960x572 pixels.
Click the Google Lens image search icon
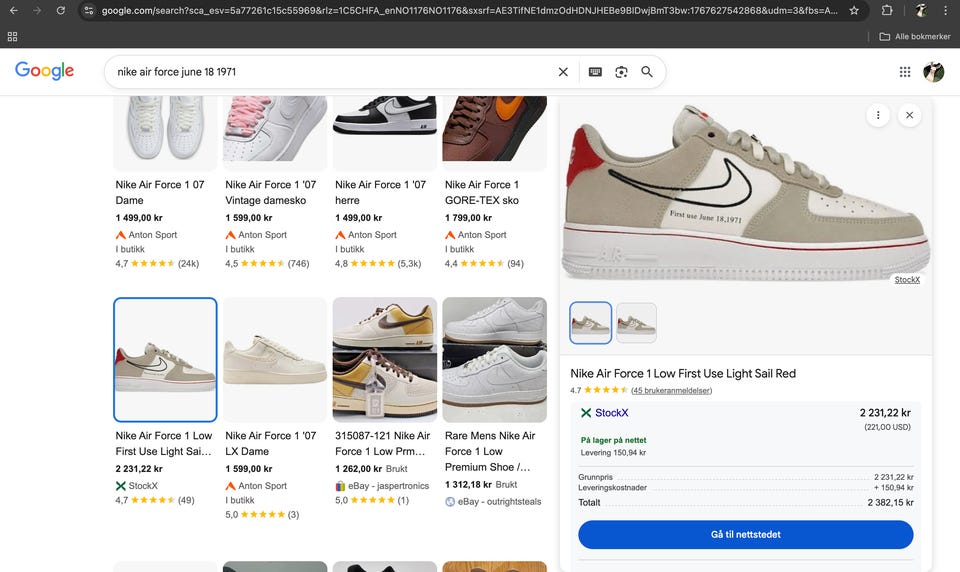click(621, 72)
